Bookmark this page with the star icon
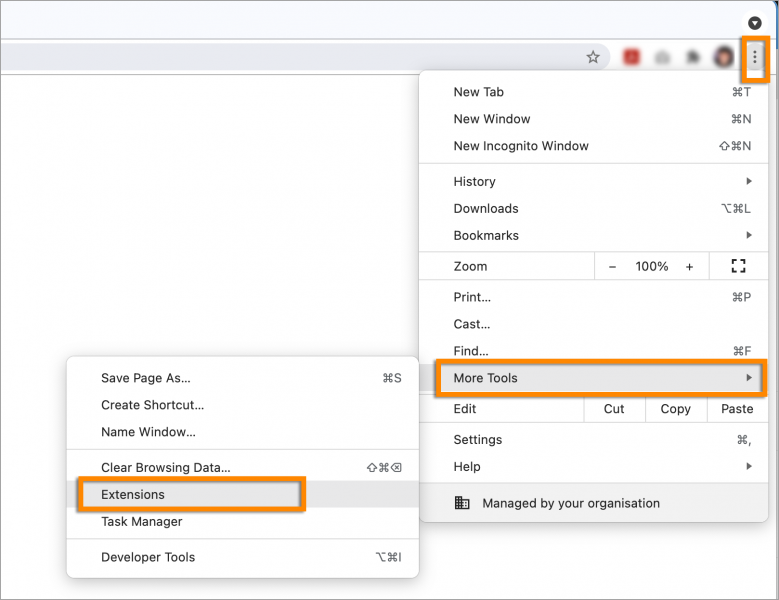Screen dimensions: 779x600 (x=593, y=57)
